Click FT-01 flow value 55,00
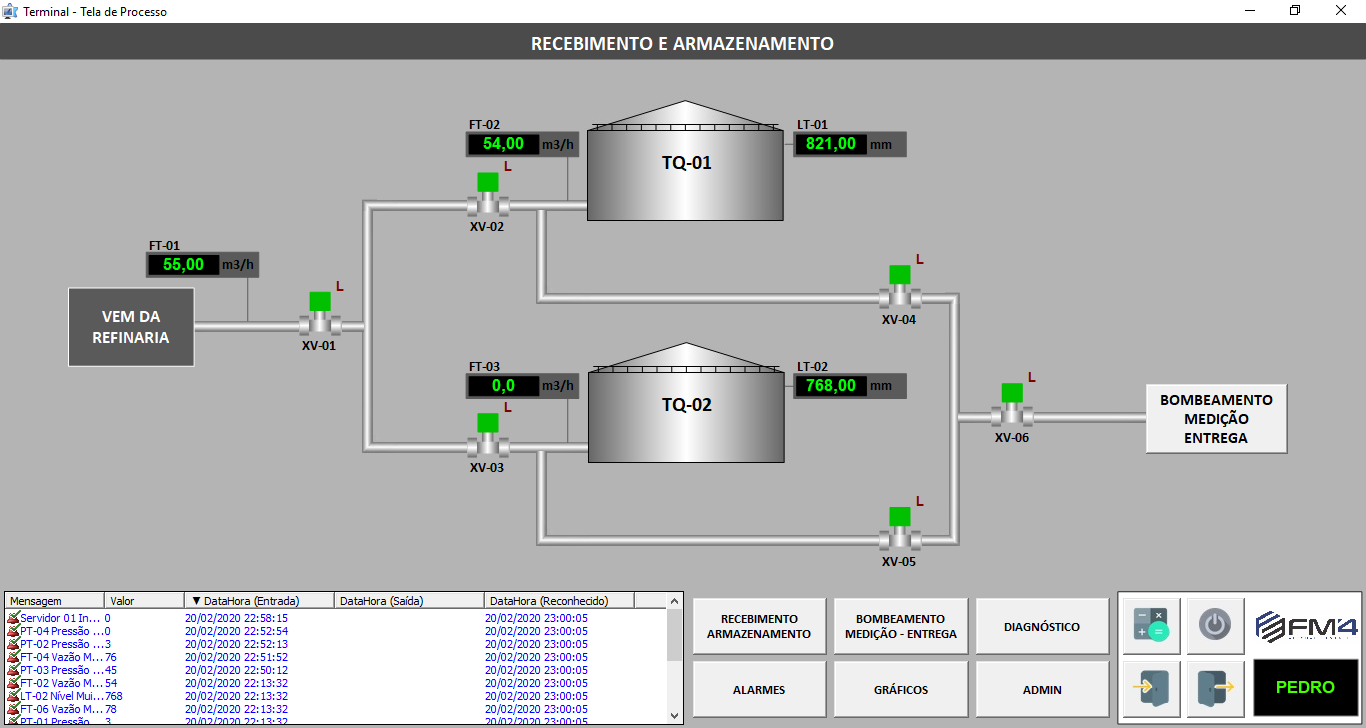 pyautogui.click(x=183, y=265)
